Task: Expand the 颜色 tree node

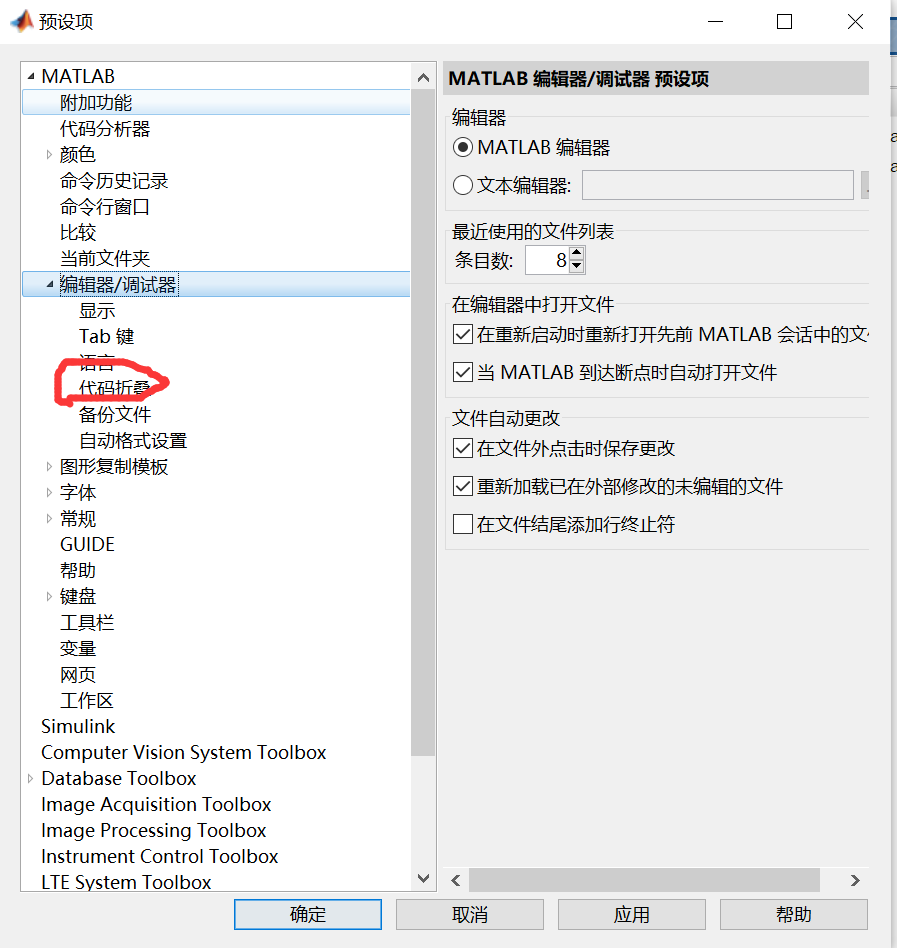Action: (49, 155)
